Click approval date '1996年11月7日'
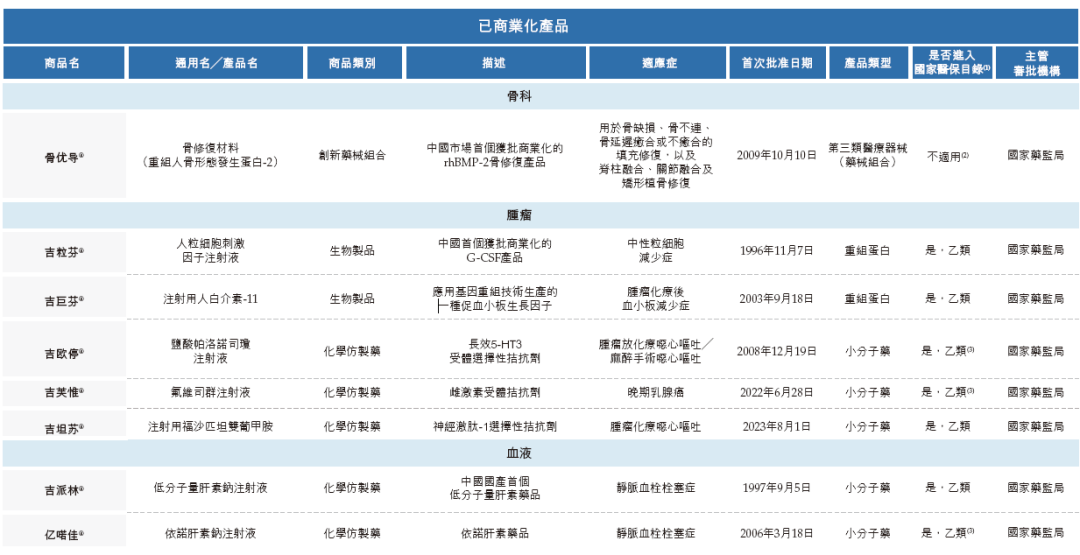 777,251
